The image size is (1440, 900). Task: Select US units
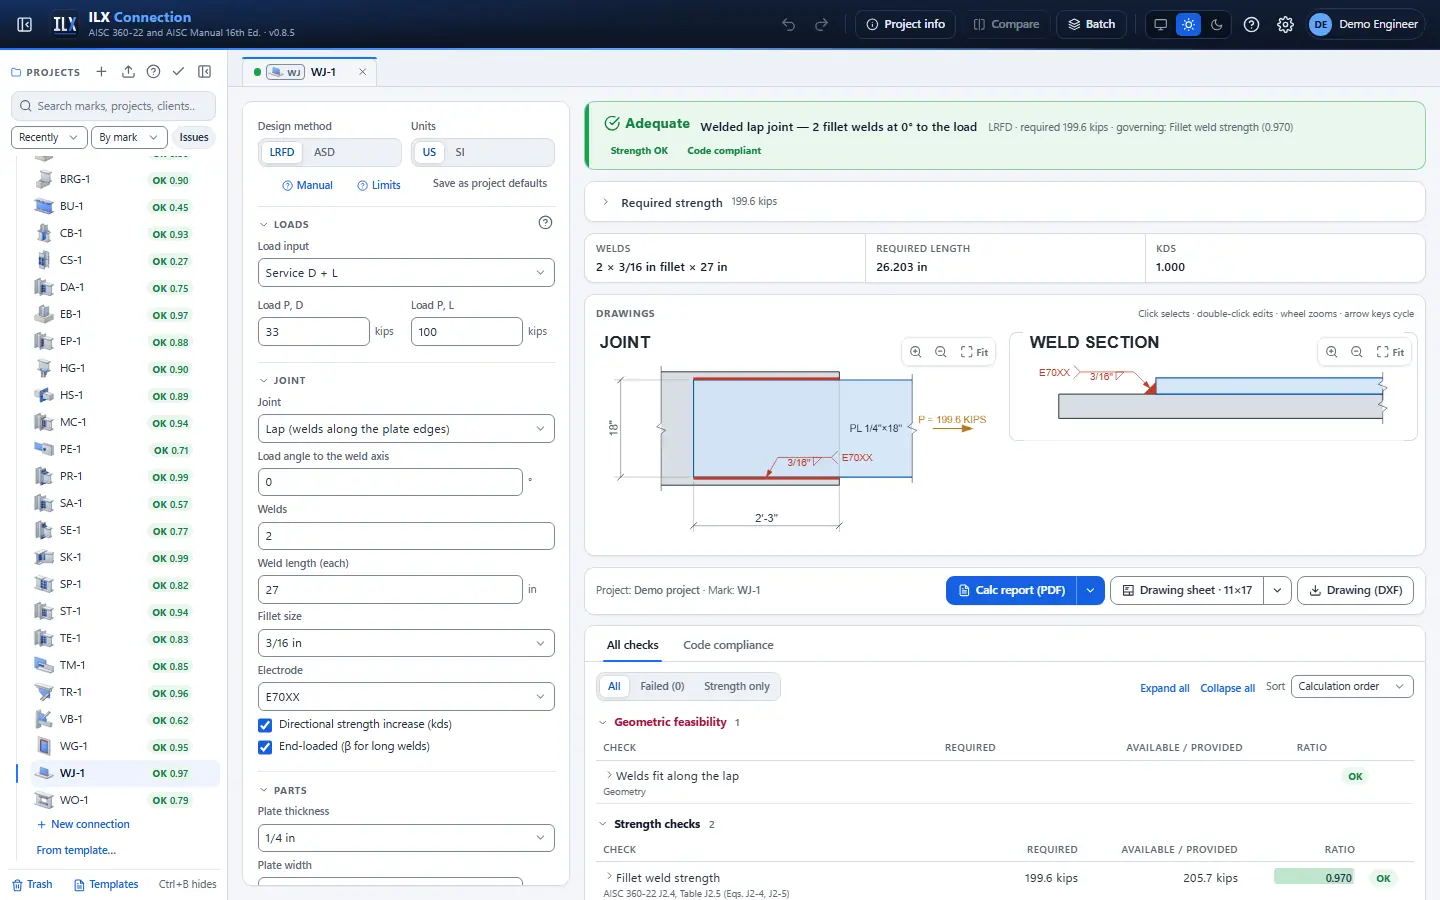[x=429, y=152]
